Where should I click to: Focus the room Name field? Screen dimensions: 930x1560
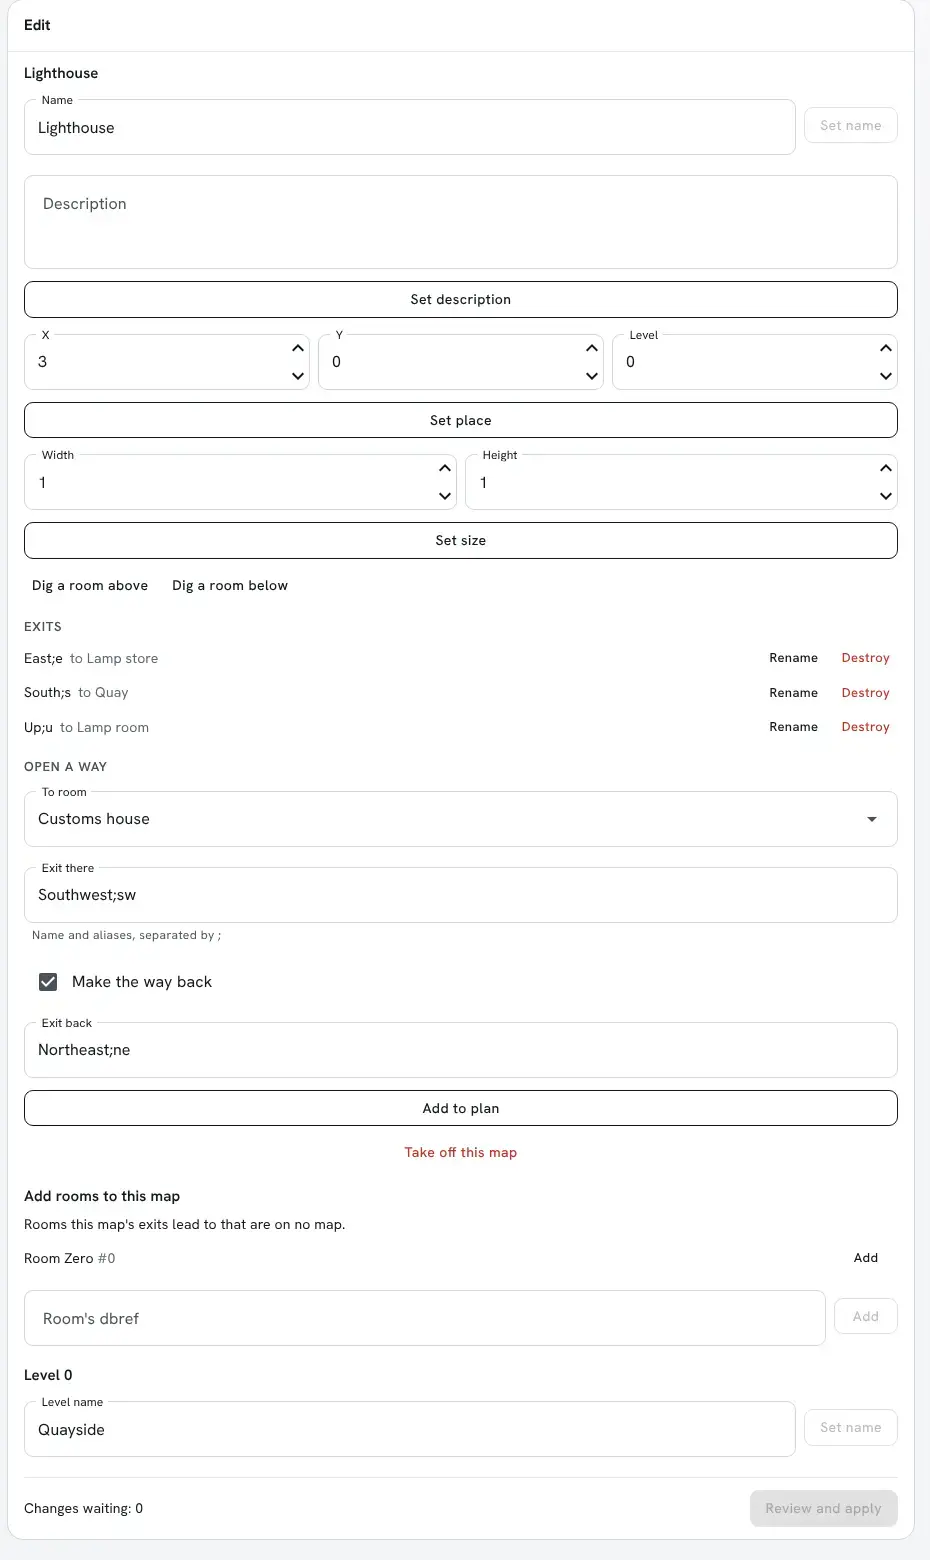click(410, 128)
